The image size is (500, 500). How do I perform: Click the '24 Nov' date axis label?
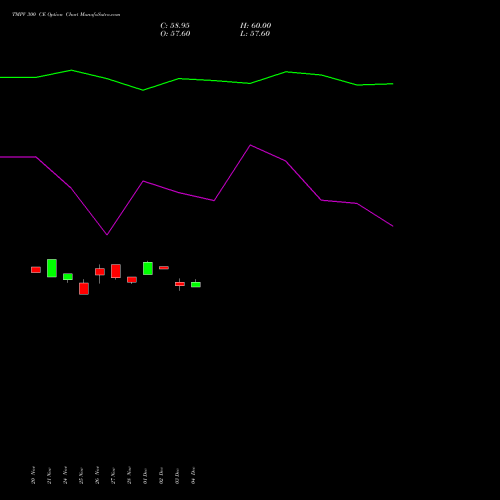pos(65,475)
